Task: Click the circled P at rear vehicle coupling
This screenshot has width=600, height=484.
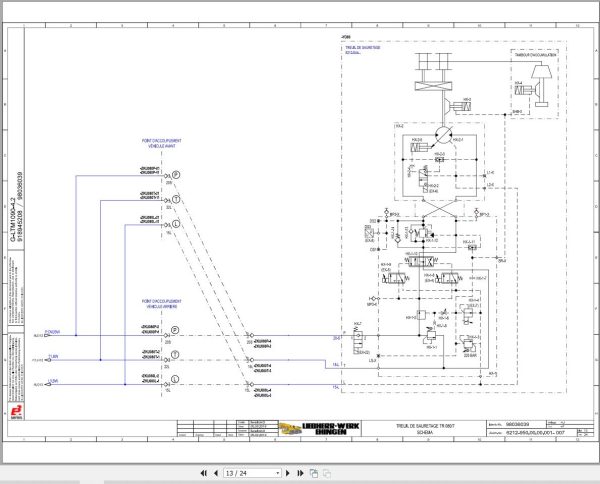Action: coord(175,330)
